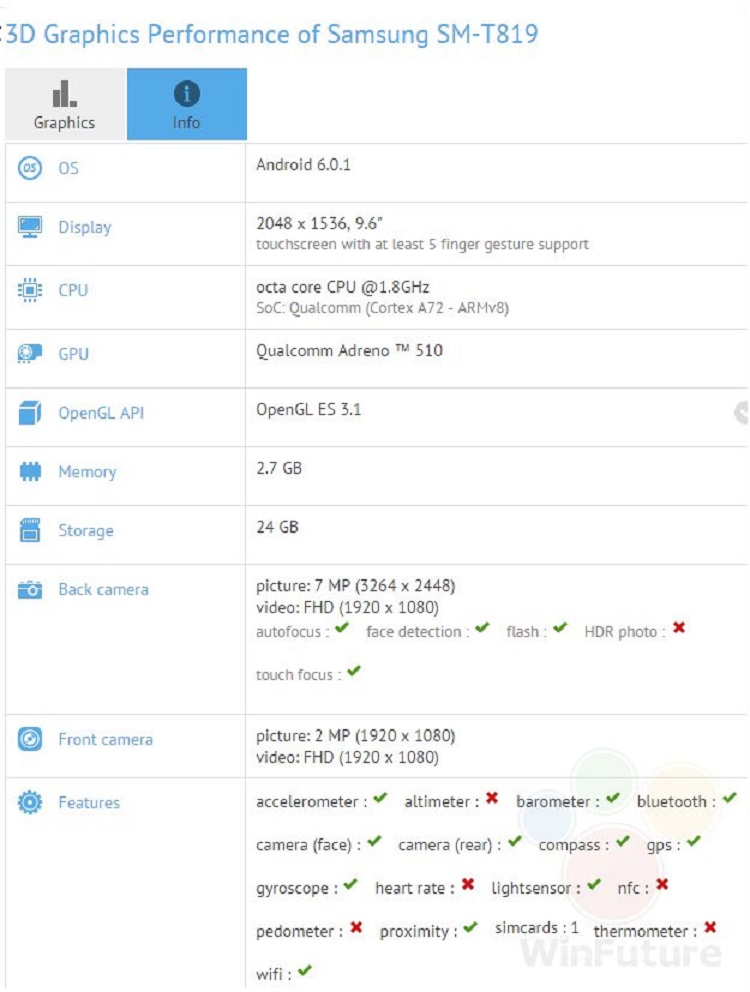Screen dimensions: 750x992
Task: Click the Display monitor icon
Action: click(x=30, y=227)
